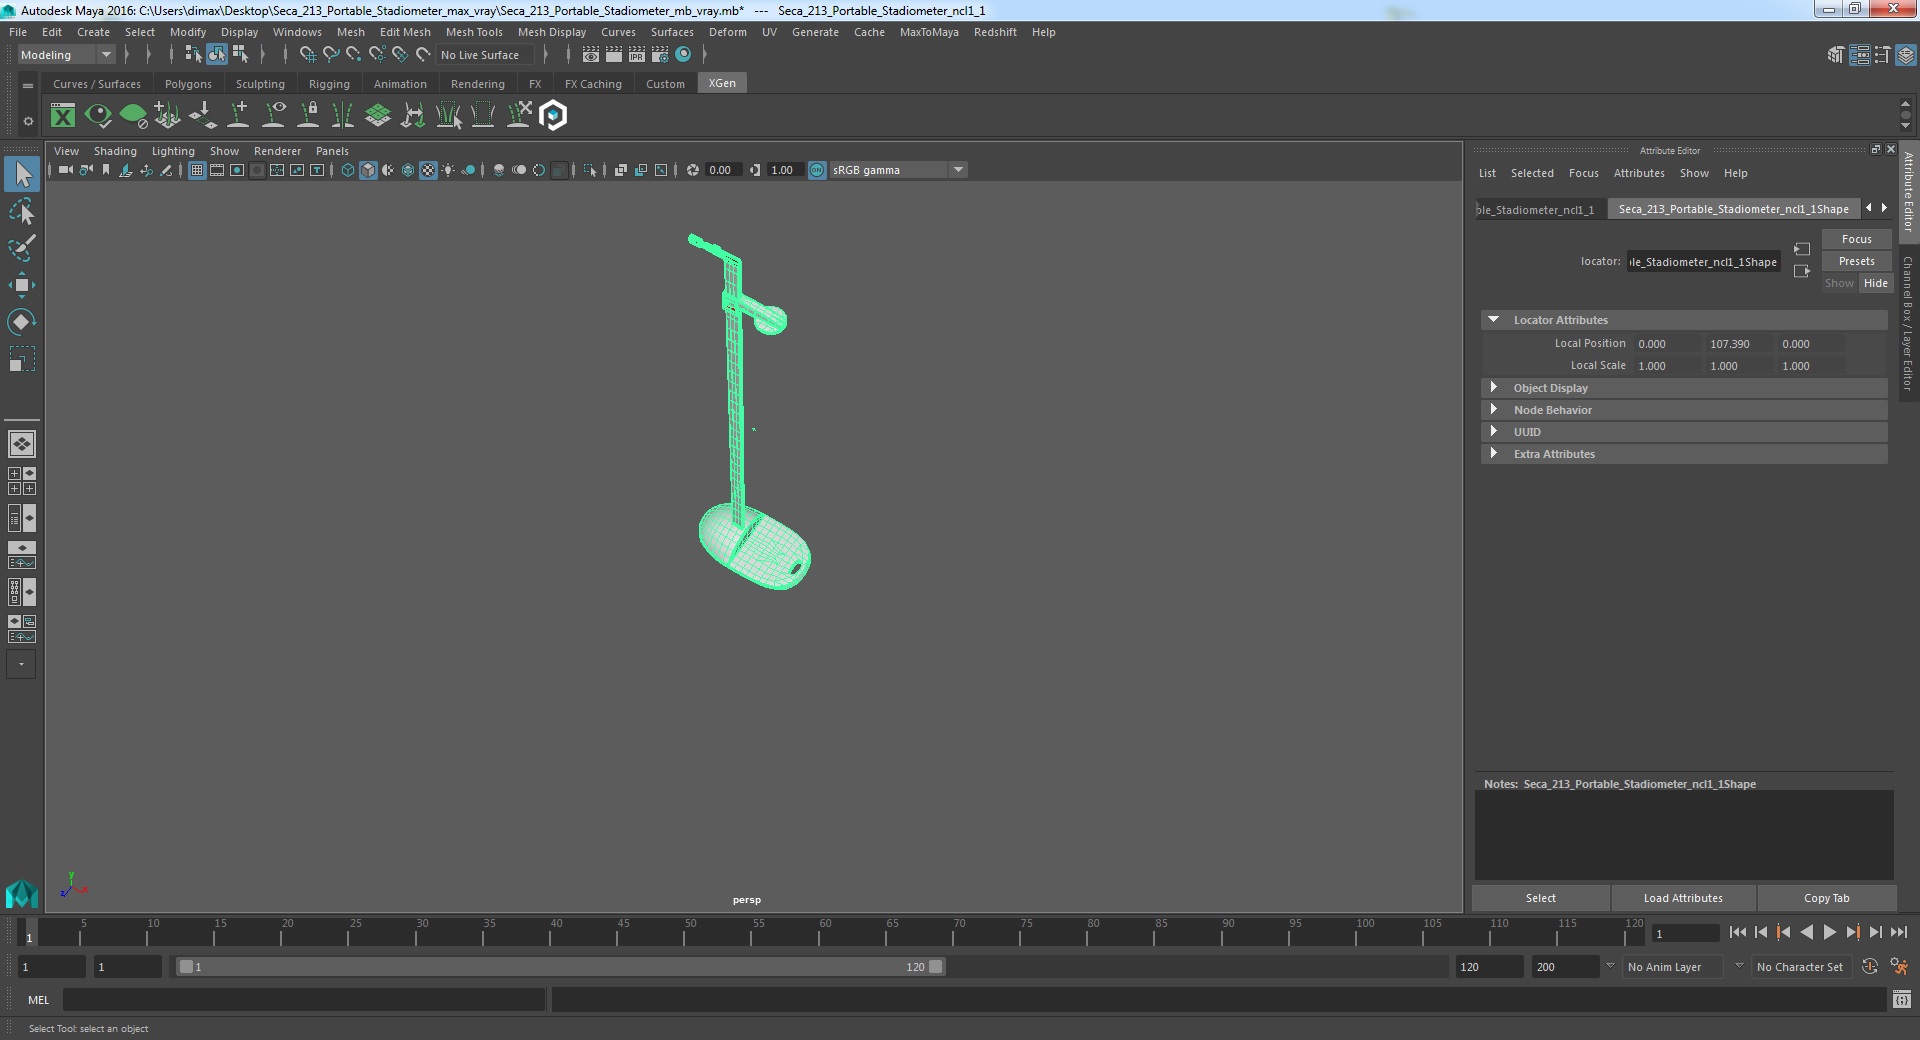Collapse the Locator Attributes section
The height and width of the screenshot is (1040, 1920).
click(1493, 320)
